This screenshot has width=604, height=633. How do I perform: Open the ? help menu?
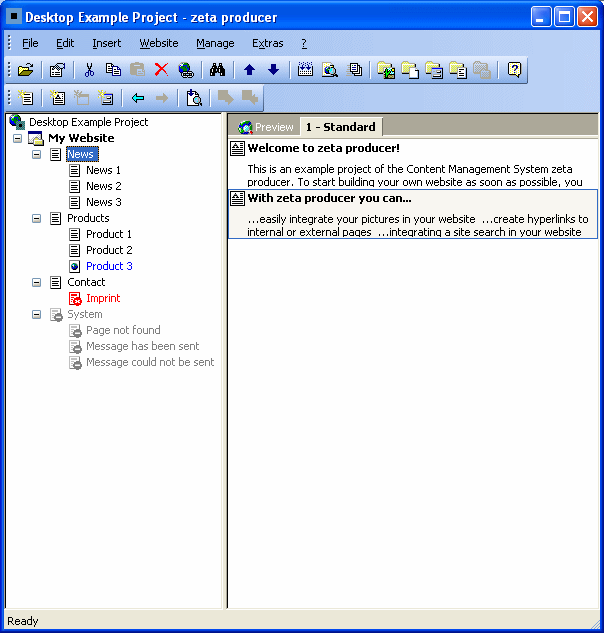tap(304, 43)
